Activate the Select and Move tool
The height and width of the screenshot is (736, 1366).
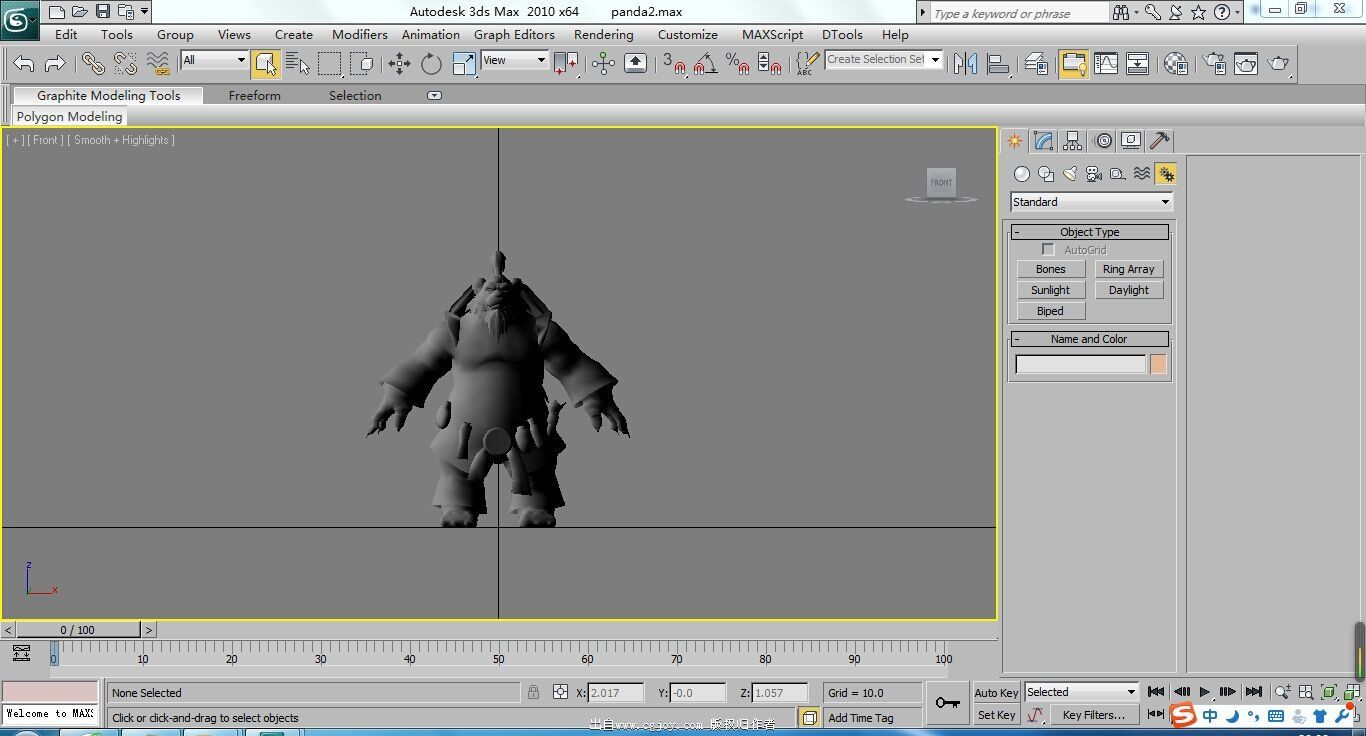click(x=399, y=64)
